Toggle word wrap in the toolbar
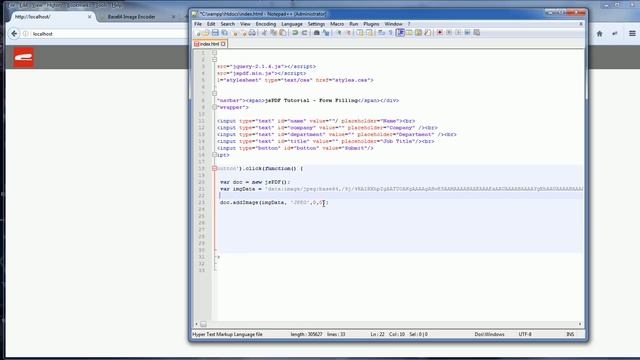The height and width of the screenshot is (360, 640). [381, 33]
